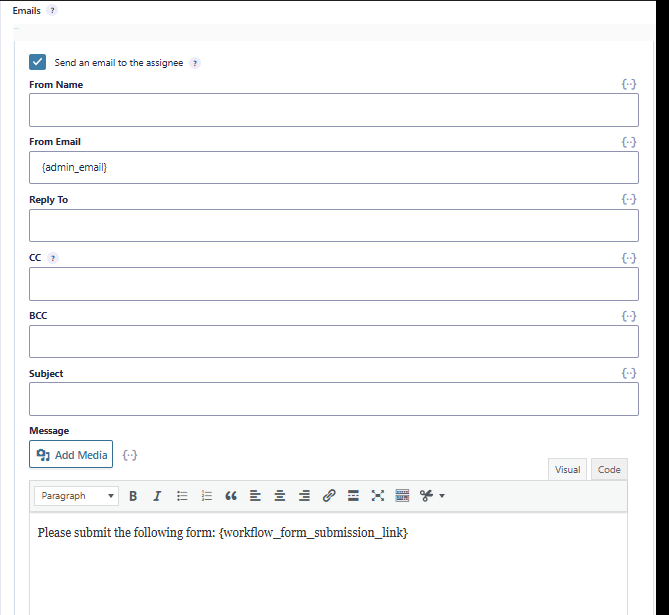The height and width of the screenshot is (615, 669).
Task: Focus the CC input field
Action: point(334,284)
